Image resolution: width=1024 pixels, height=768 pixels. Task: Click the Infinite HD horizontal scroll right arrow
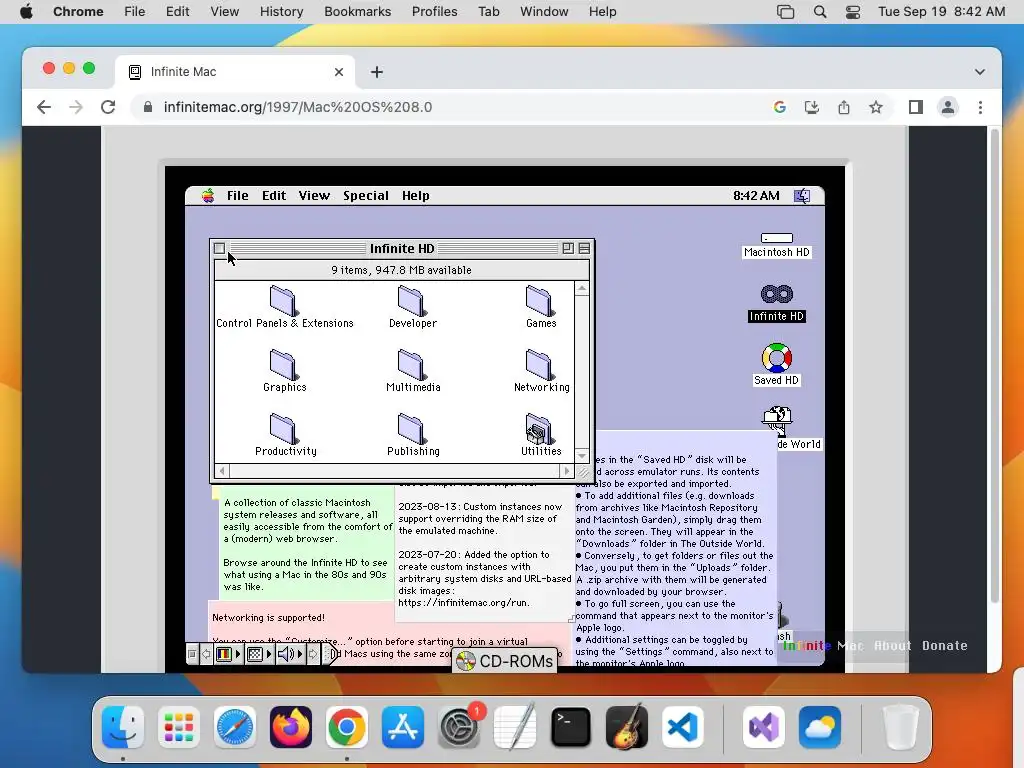coord(566,471)
